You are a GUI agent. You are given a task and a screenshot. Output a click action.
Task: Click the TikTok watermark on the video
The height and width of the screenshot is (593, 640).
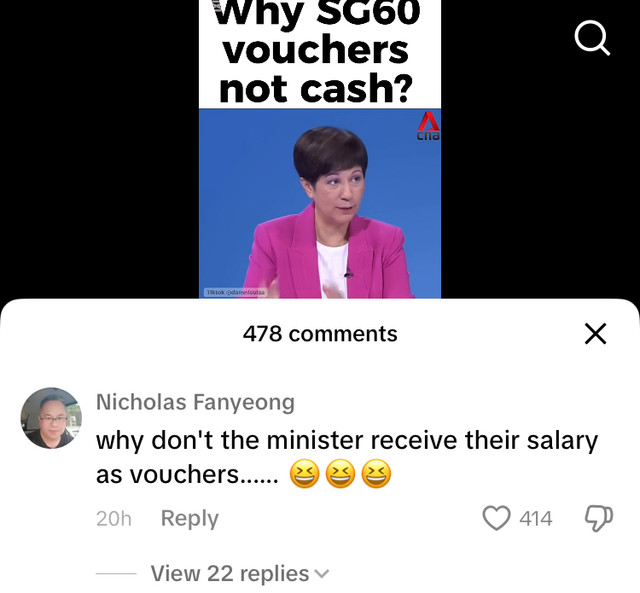[235, 292]
